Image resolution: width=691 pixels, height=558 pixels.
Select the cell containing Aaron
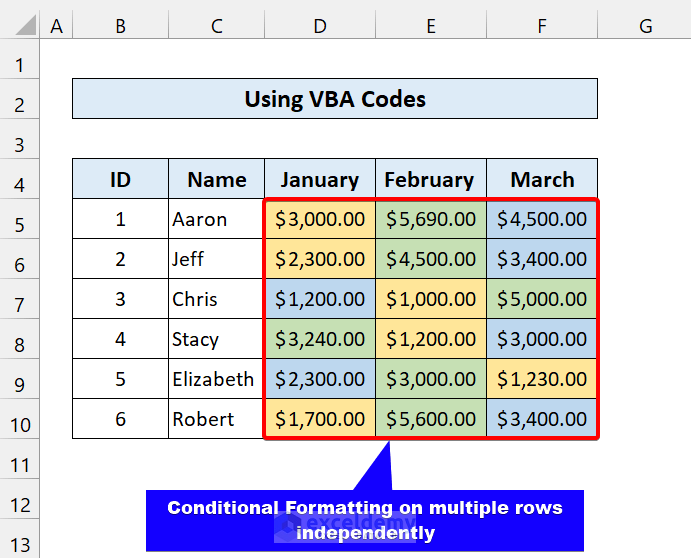point(216,219)
